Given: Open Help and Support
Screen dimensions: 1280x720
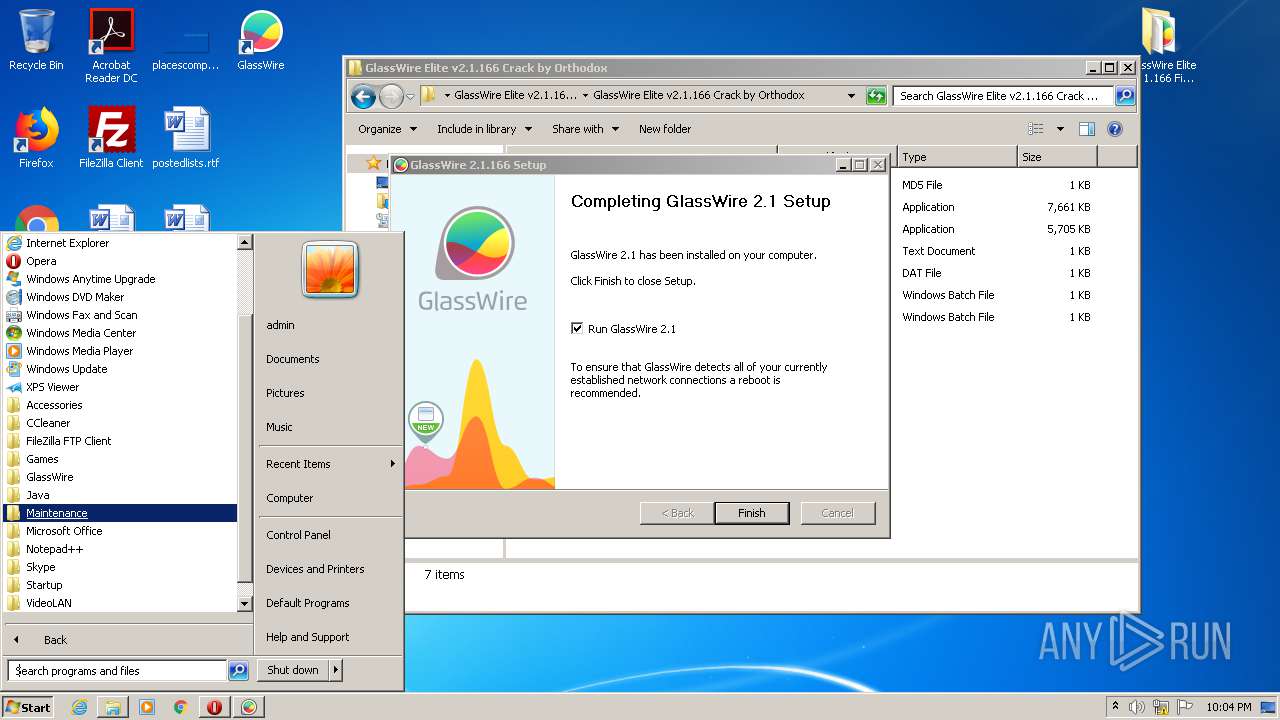Looking at the screenshot, I should (x=308, y=637).
